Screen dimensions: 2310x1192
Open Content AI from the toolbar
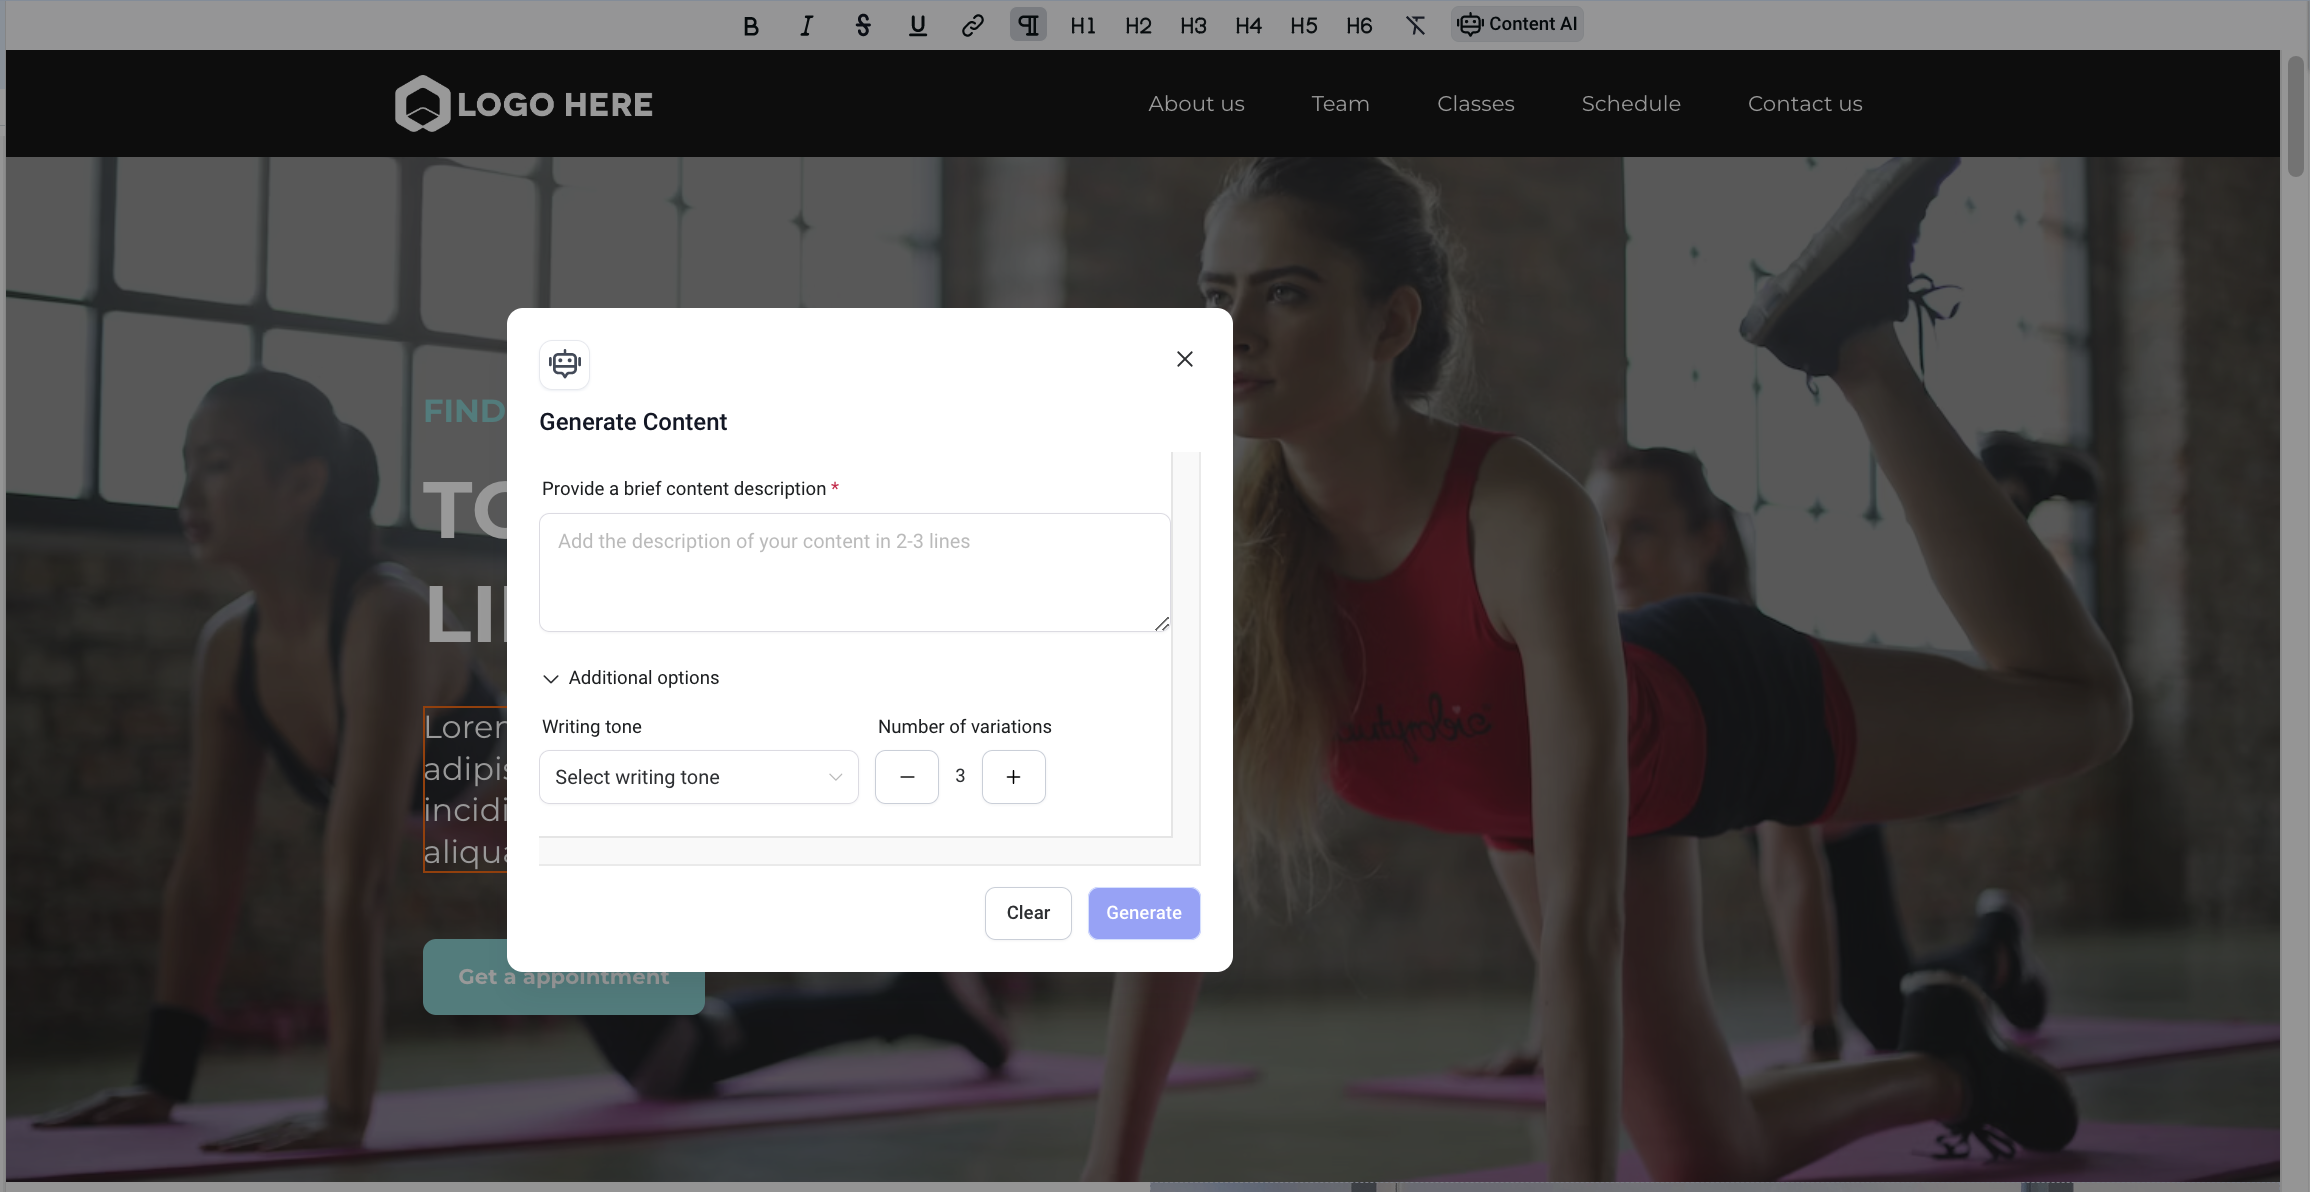tap(1516, 24)
